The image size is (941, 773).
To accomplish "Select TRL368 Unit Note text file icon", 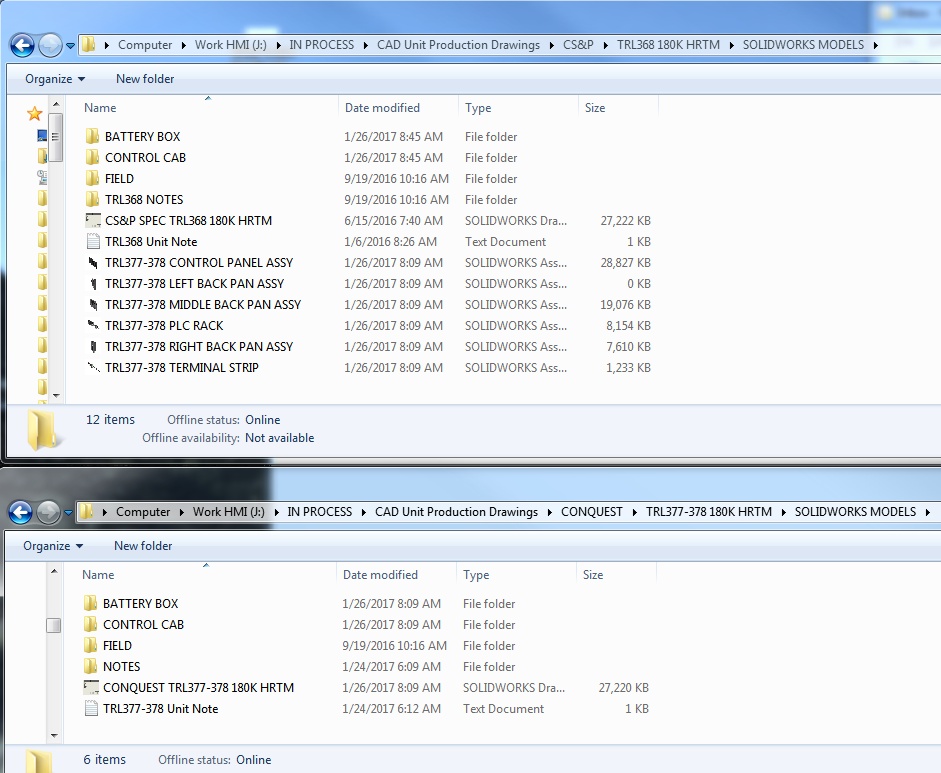I will [x=92, y=241].
